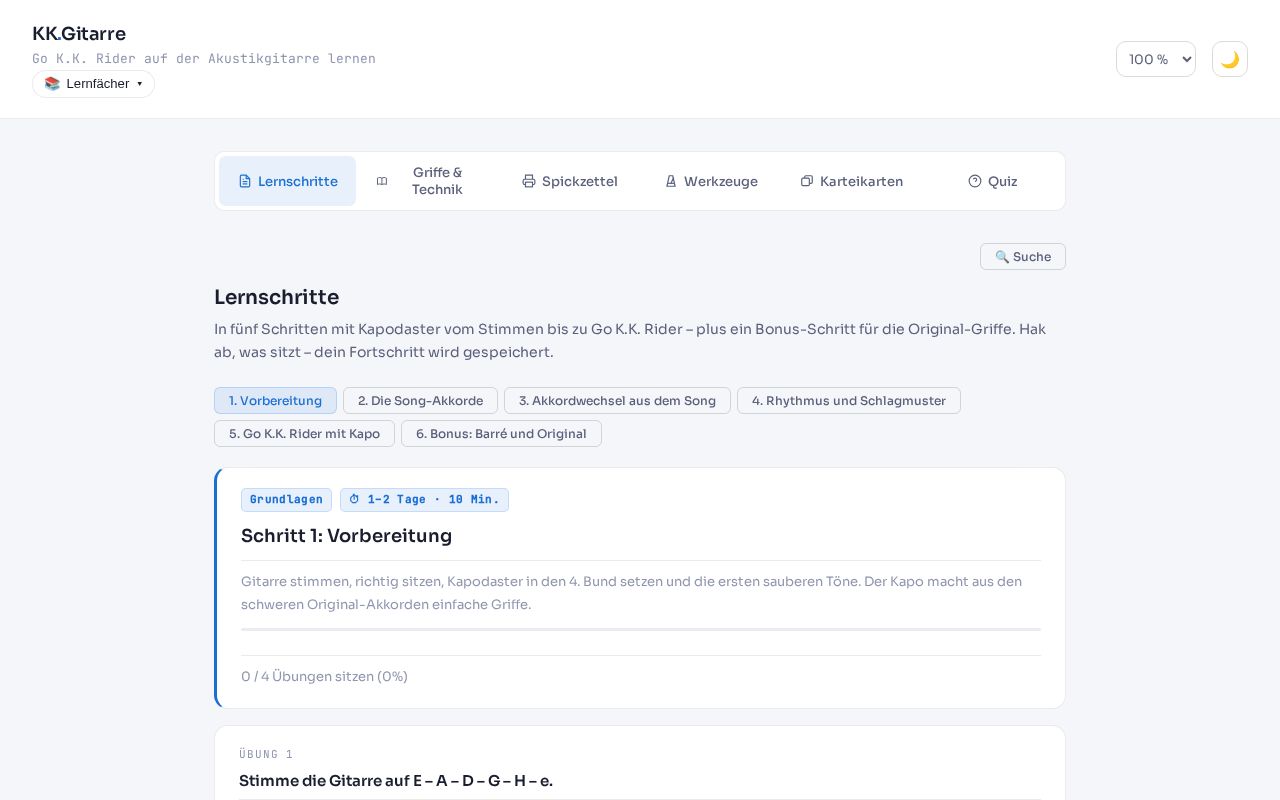Click the Grundlagen tag badge
This screenshot has width=1280, height=800.
pos(286,500)
